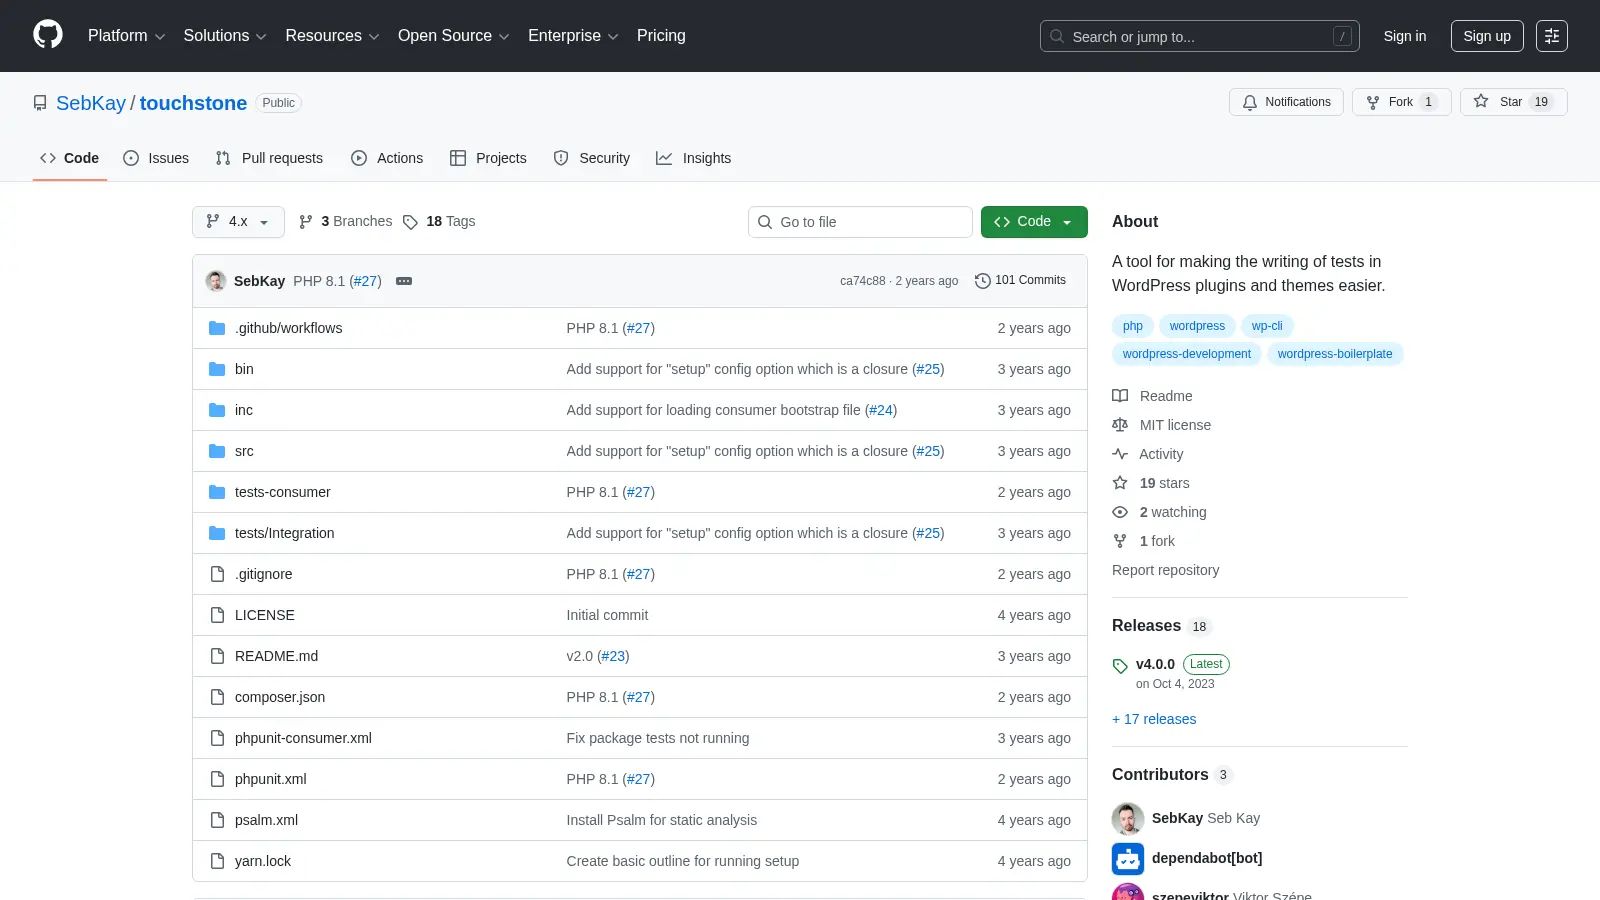Click the fork icon button

click(x=1373, y=102)
